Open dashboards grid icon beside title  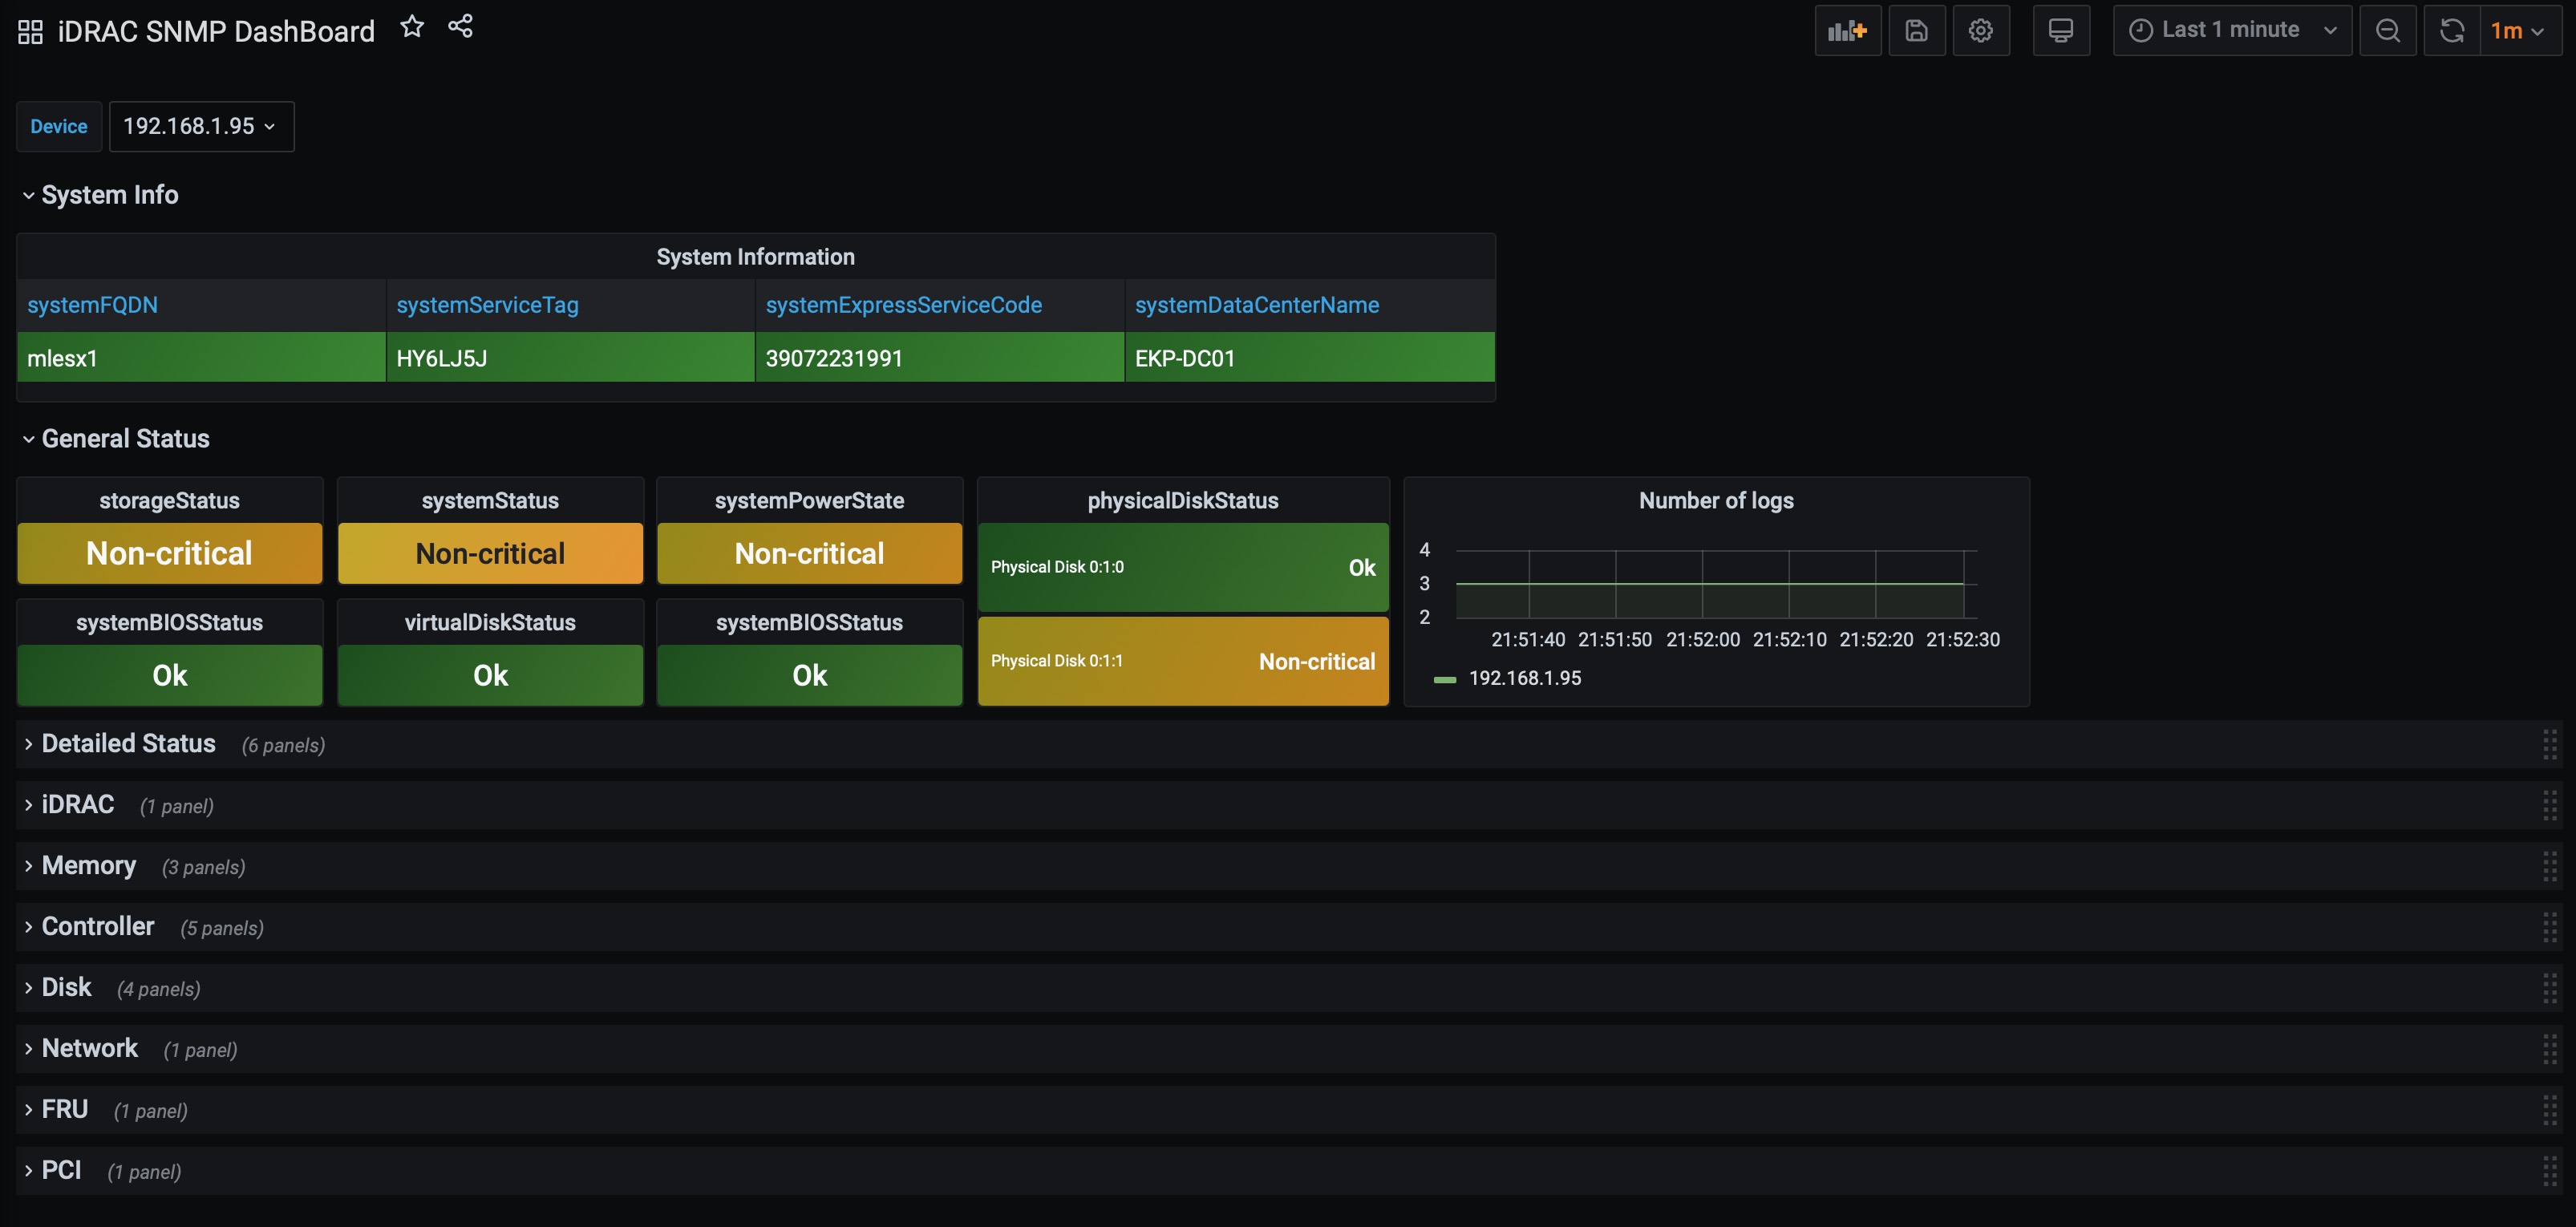point(30,32)
